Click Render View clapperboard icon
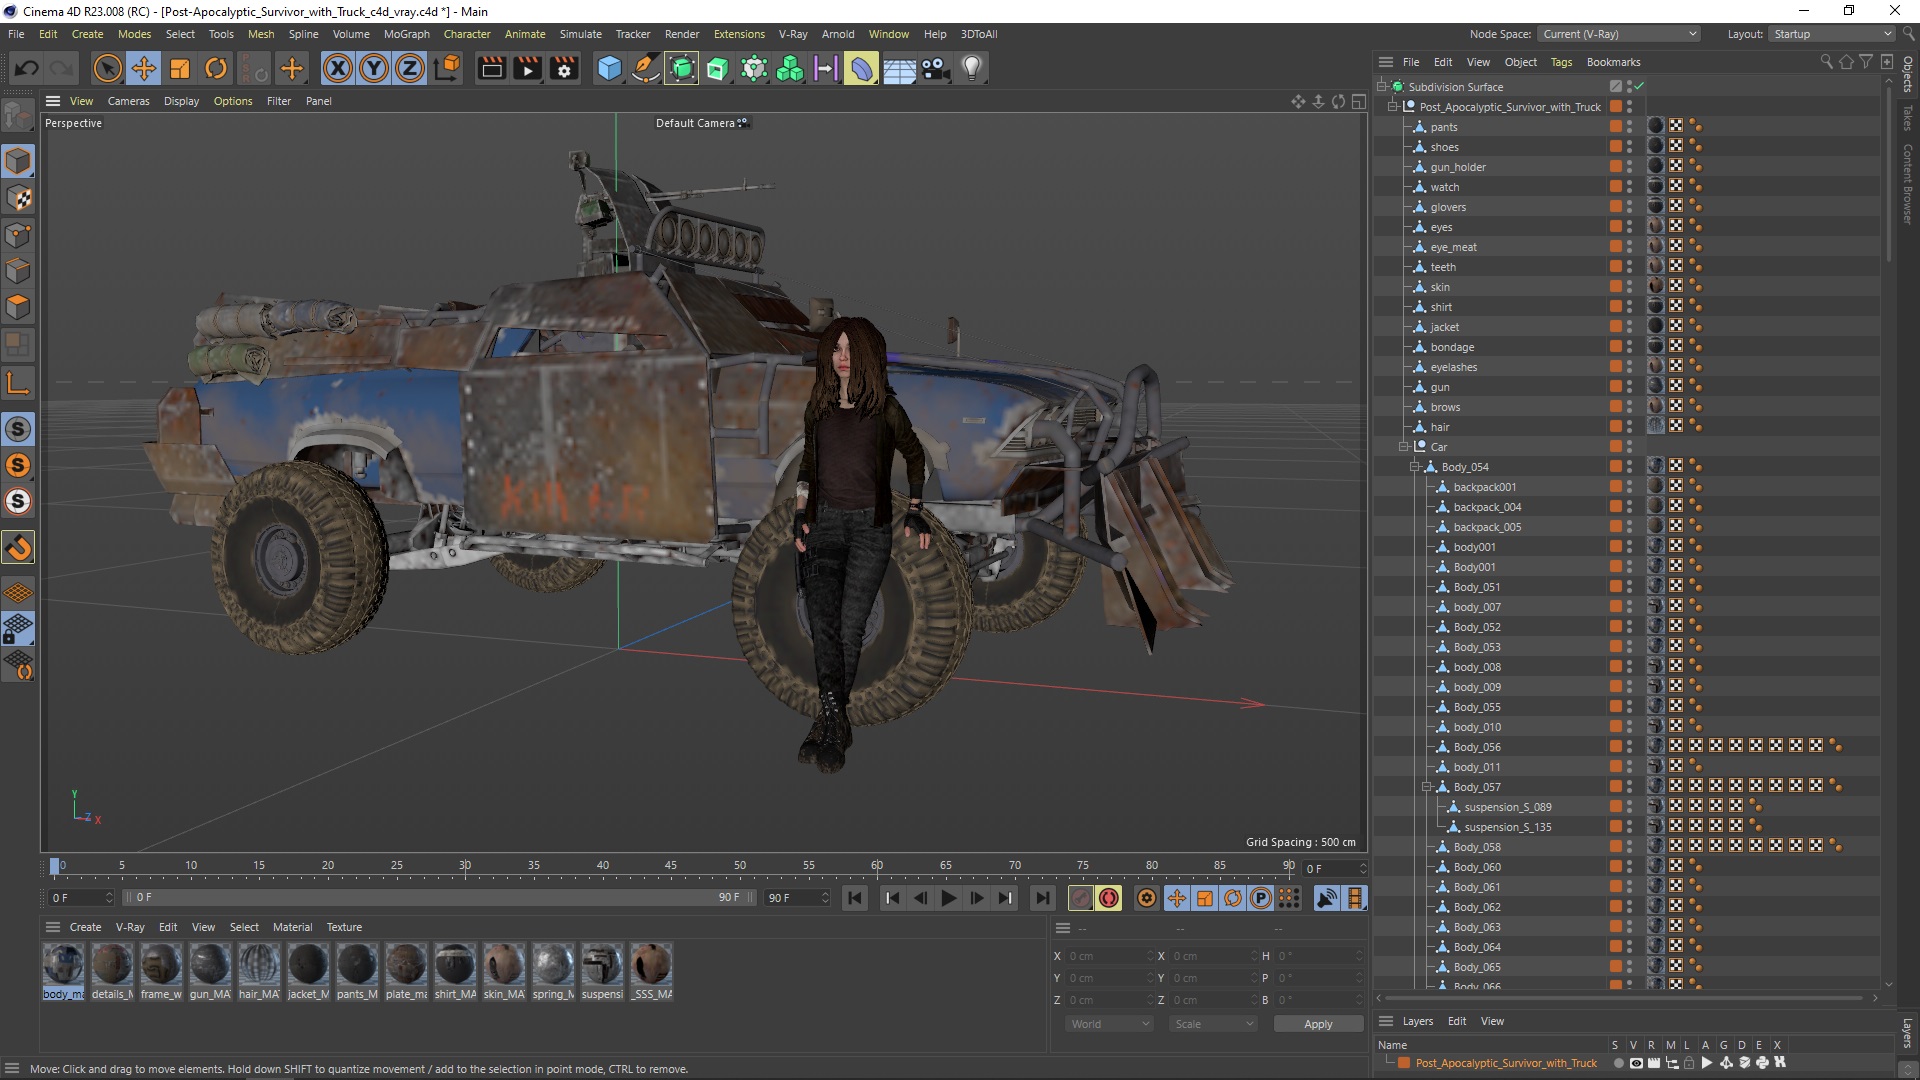 click(492, 68)
